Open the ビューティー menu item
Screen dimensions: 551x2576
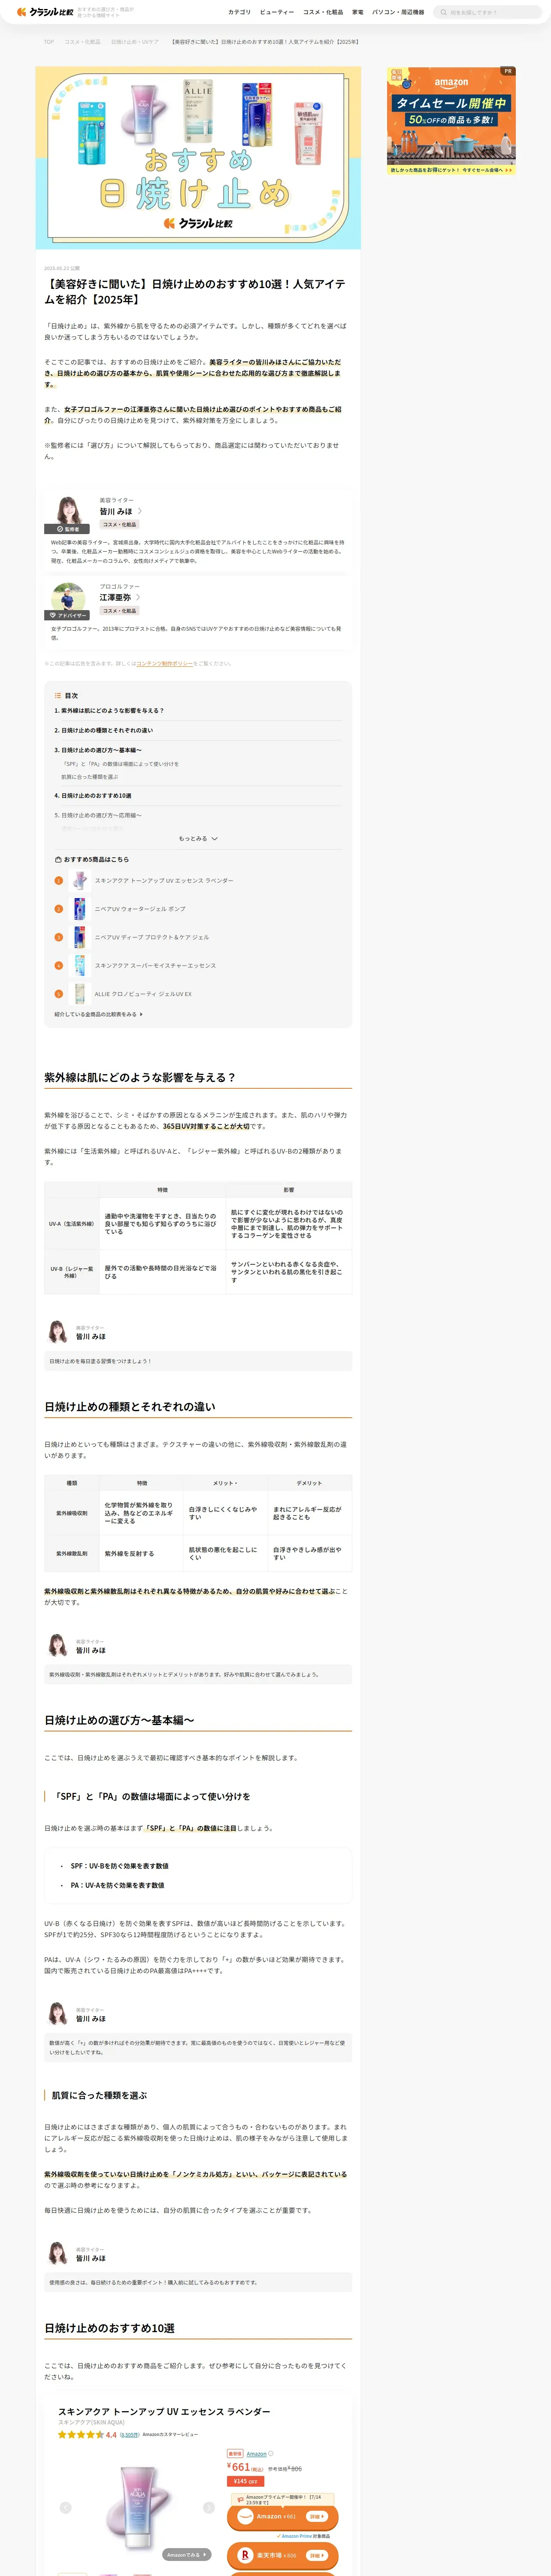tap(277, 12)
